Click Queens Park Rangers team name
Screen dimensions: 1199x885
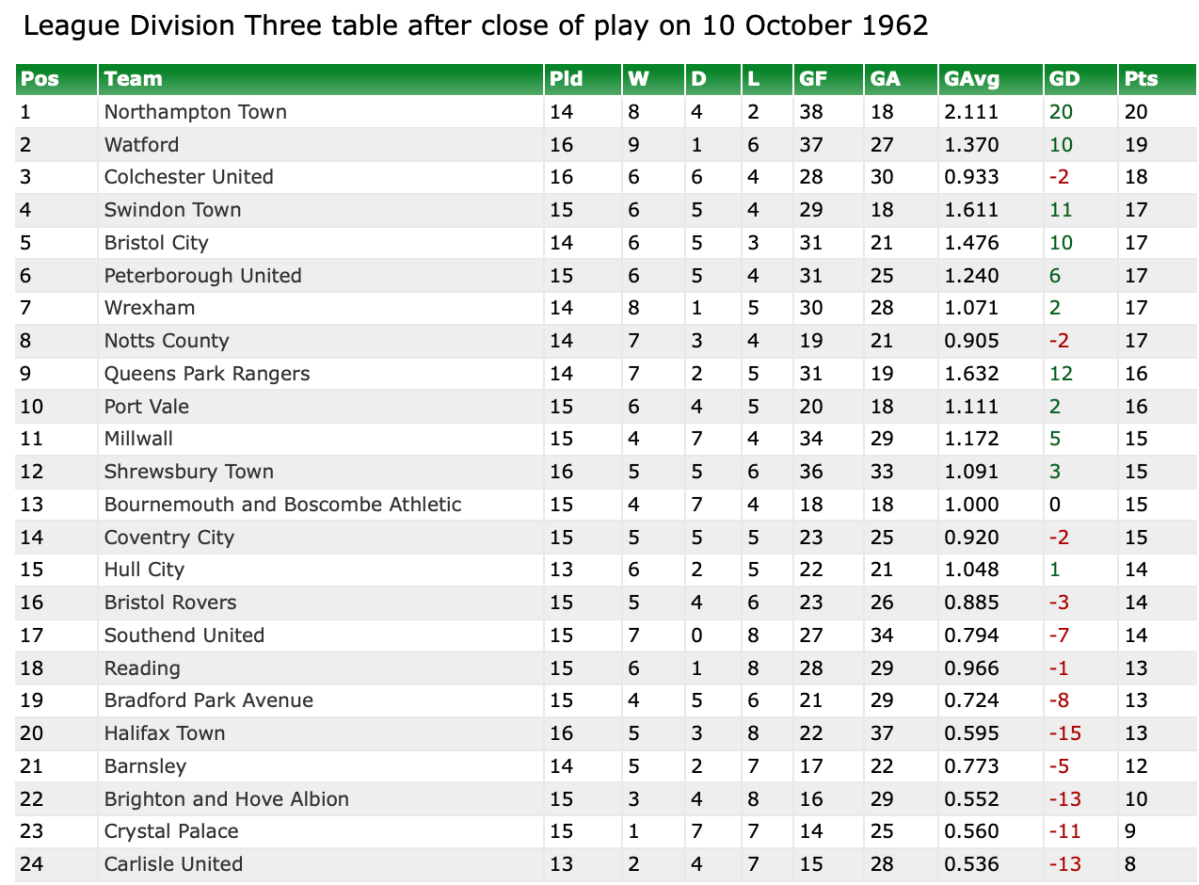click(207, 374)
